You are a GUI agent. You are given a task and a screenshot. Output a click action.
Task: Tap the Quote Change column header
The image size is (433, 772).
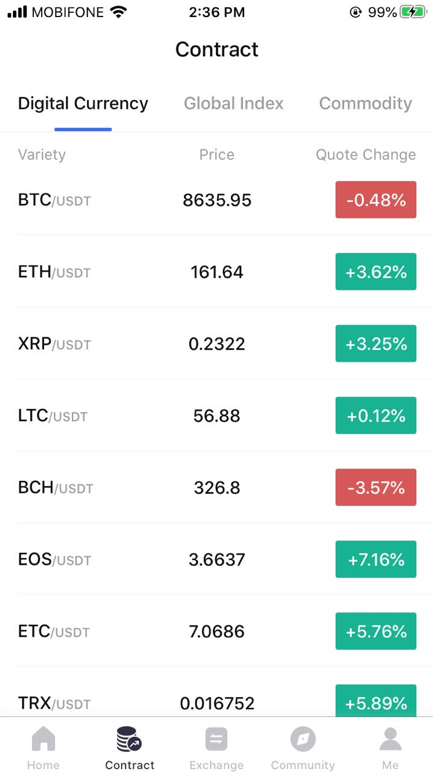366,155
